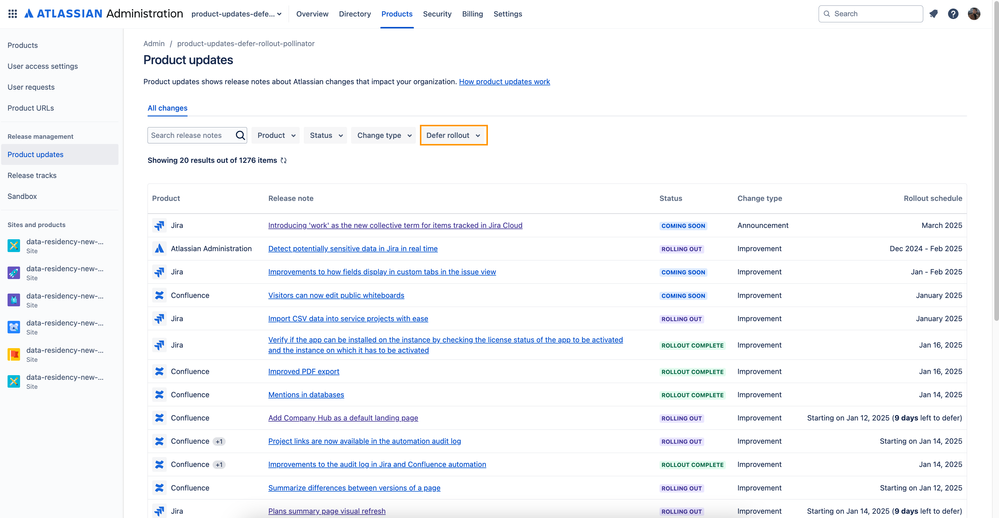The width and height of the screenshot is (999, 518).
Task: Open the Security tab
Action: click(437, 13)
